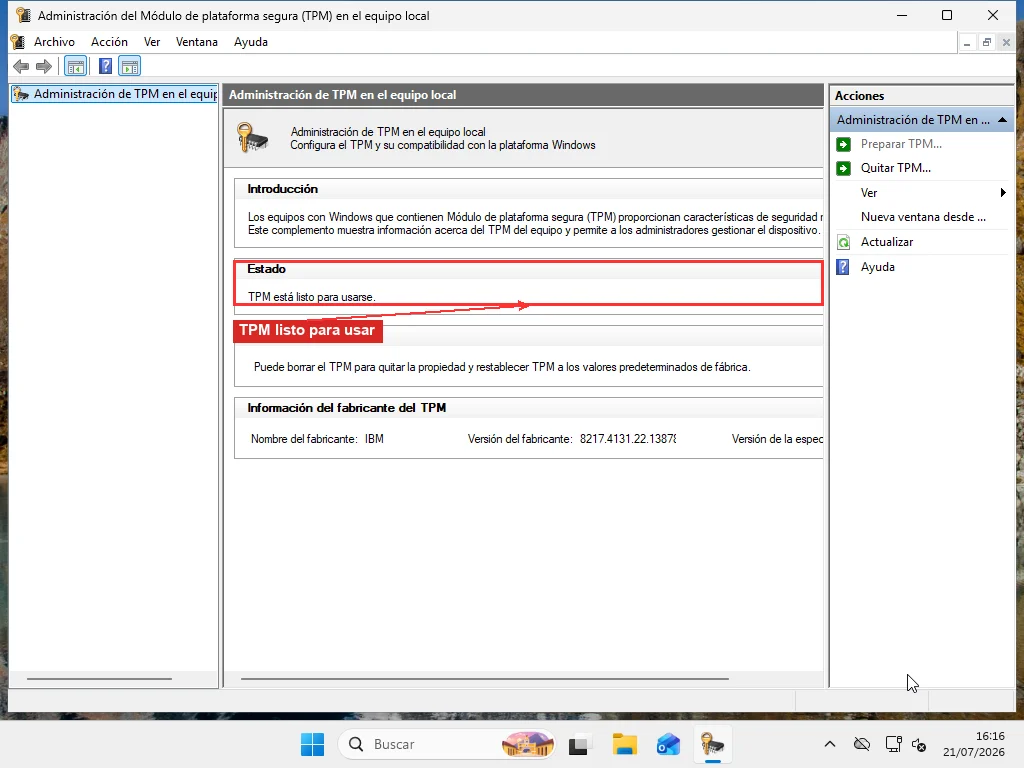Toggle the console tree pane toolbar icon
The height and width of the screenshot is (768, 1024).
[x=76, y=66]
